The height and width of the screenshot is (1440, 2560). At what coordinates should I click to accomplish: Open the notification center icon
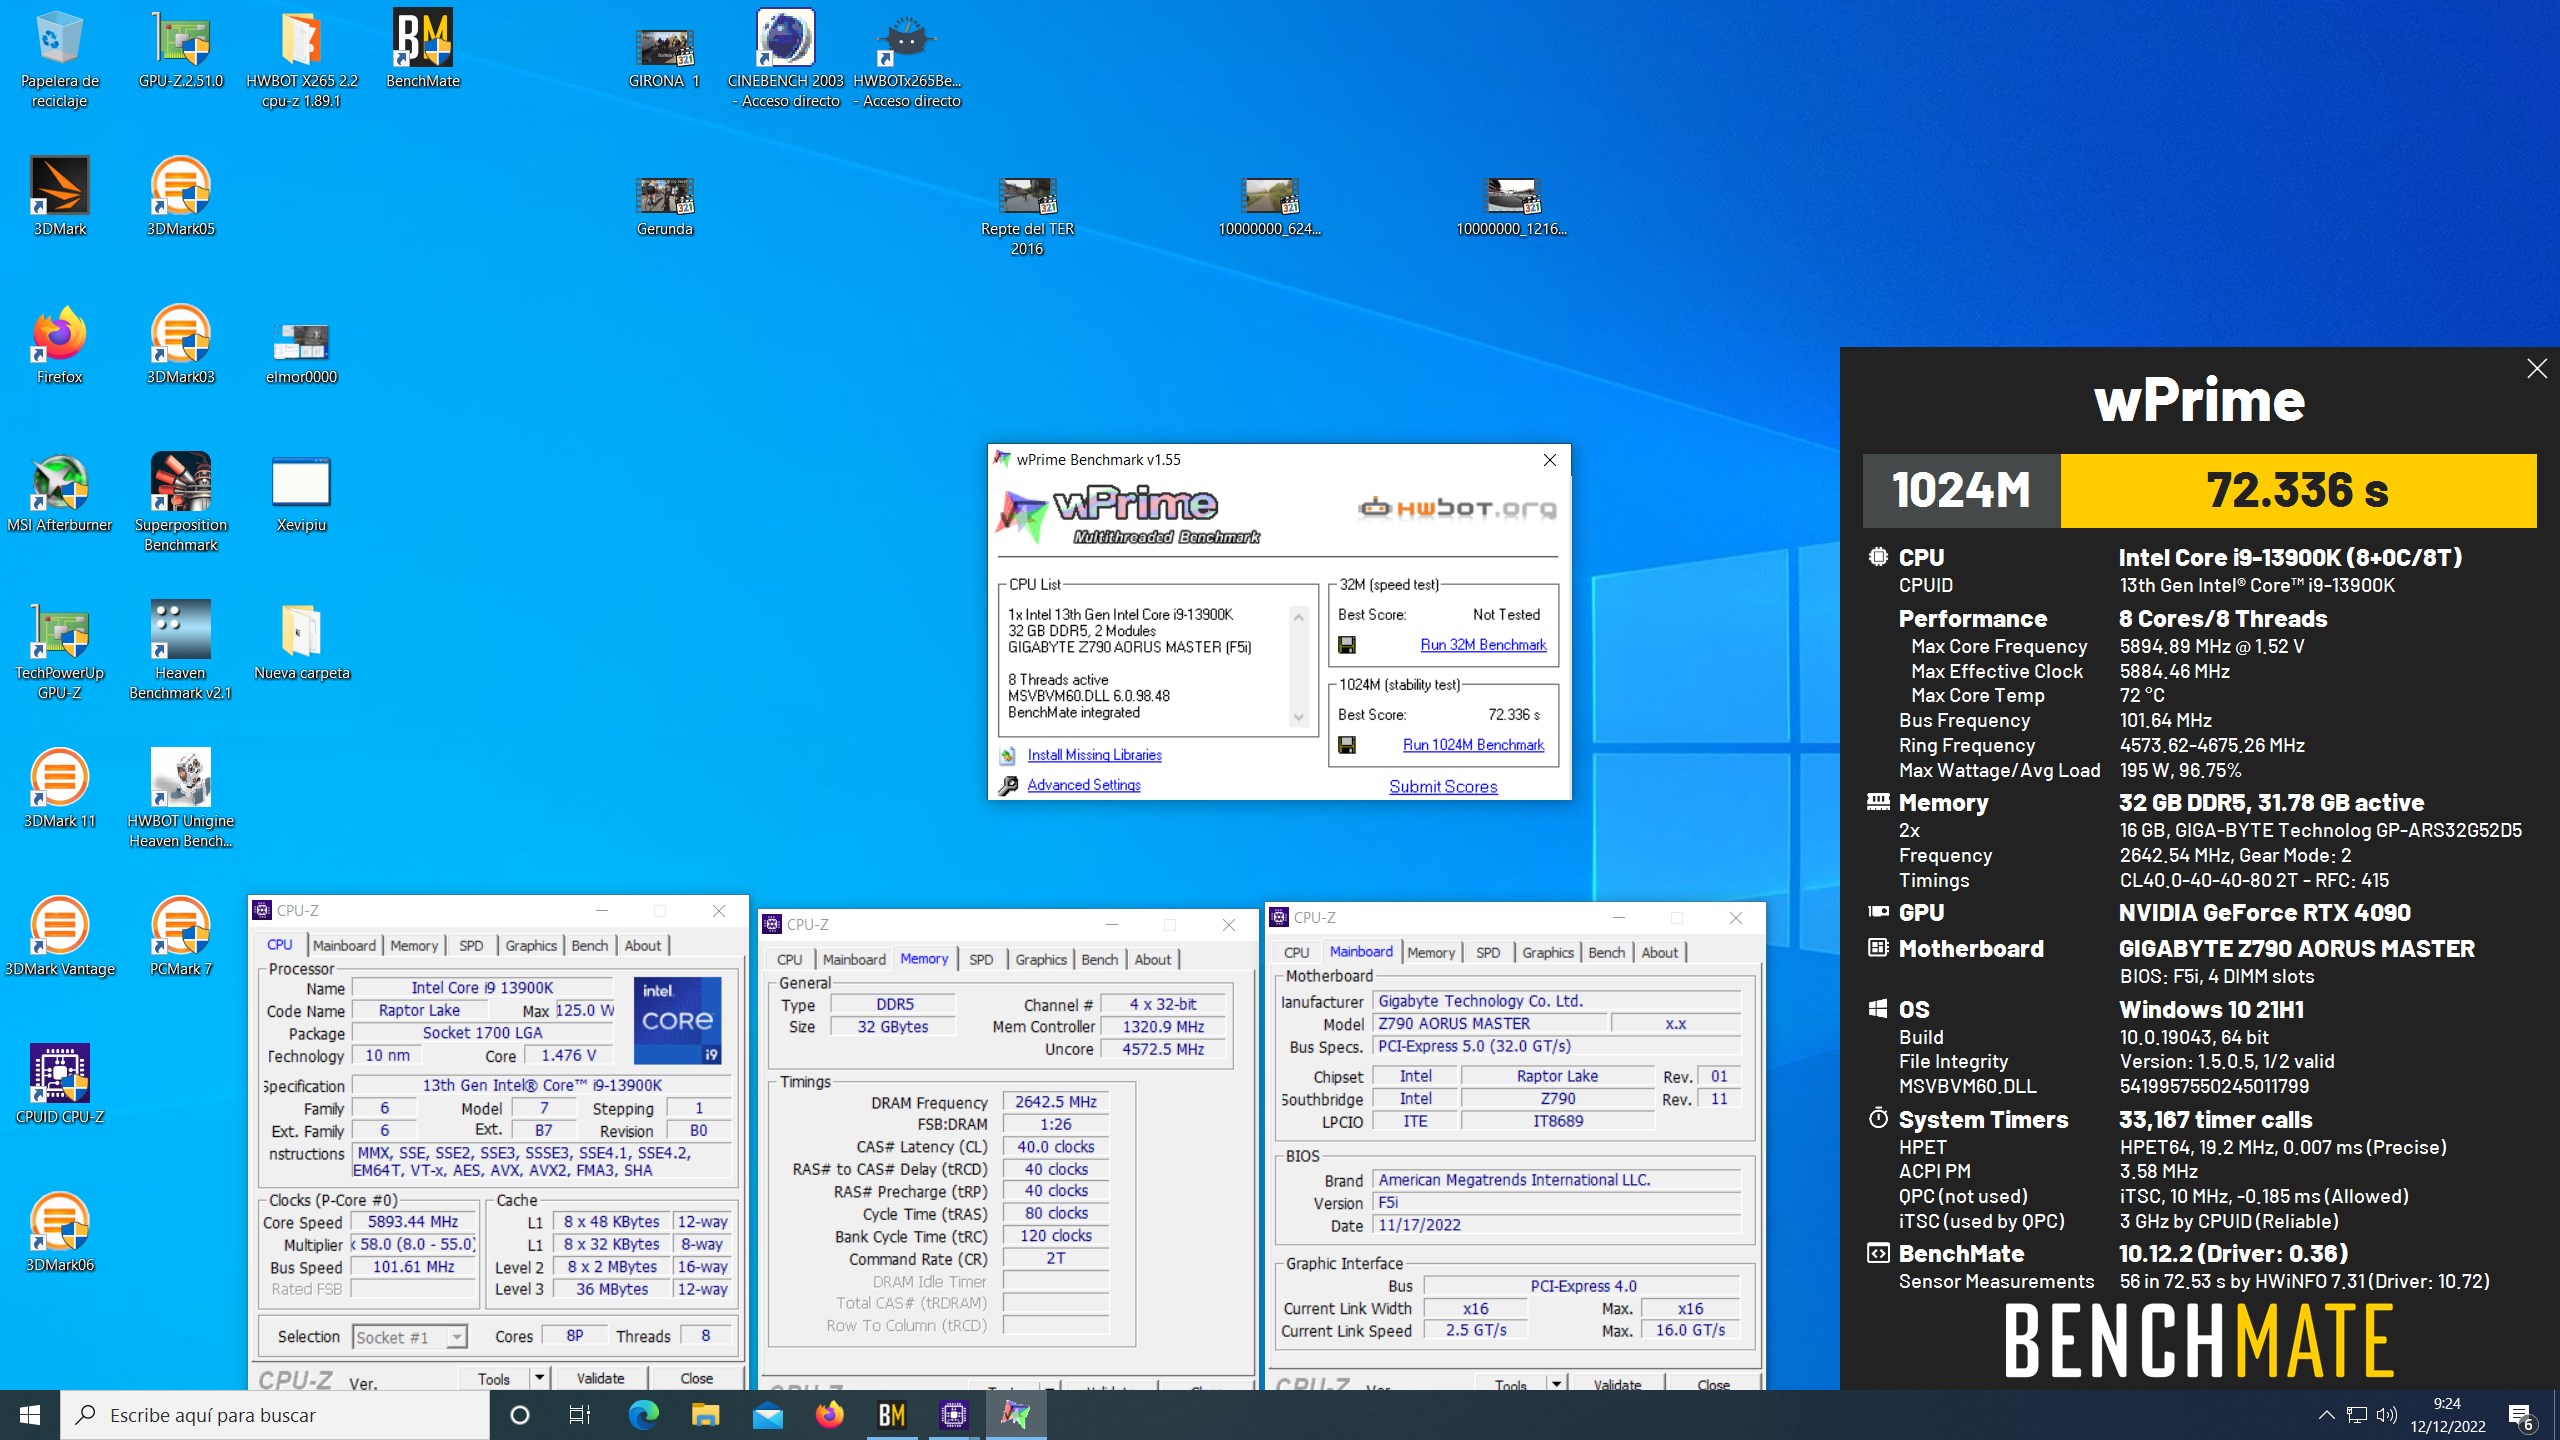coord(2521,1415)
